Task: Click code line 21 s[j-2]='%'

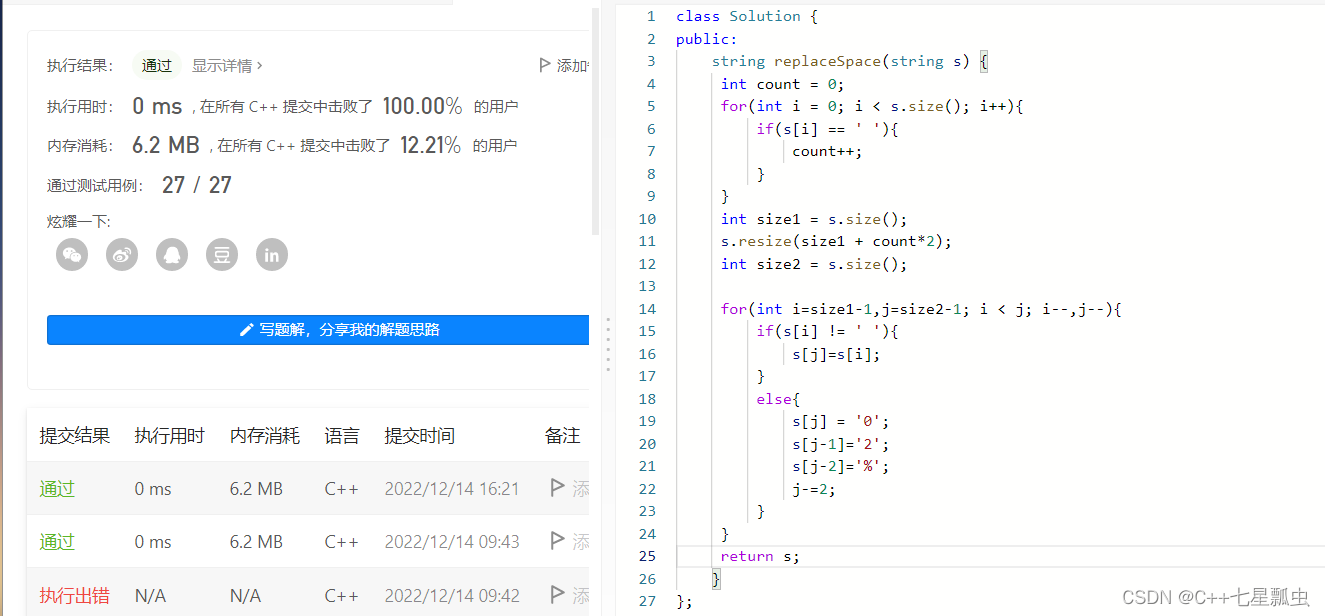Action: tap(841, 466)
